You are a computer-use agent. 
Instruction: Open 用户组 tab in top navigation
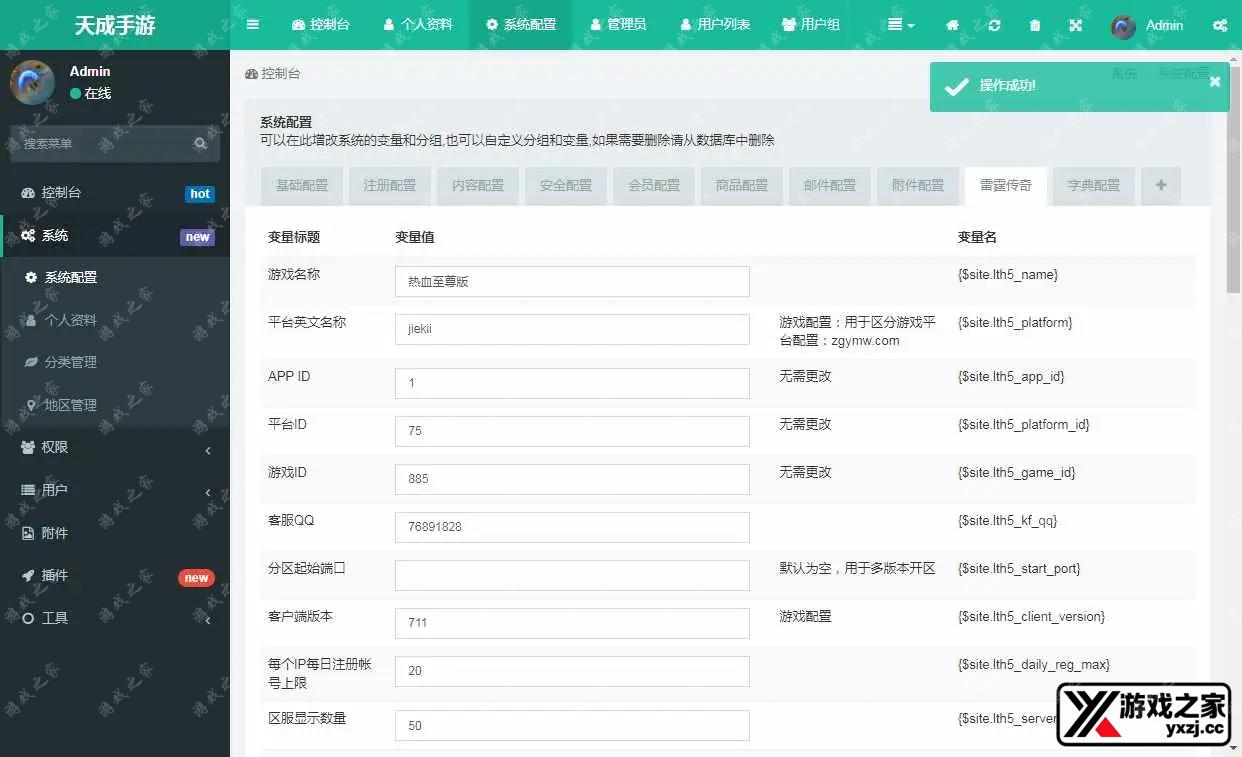[811, 25]
